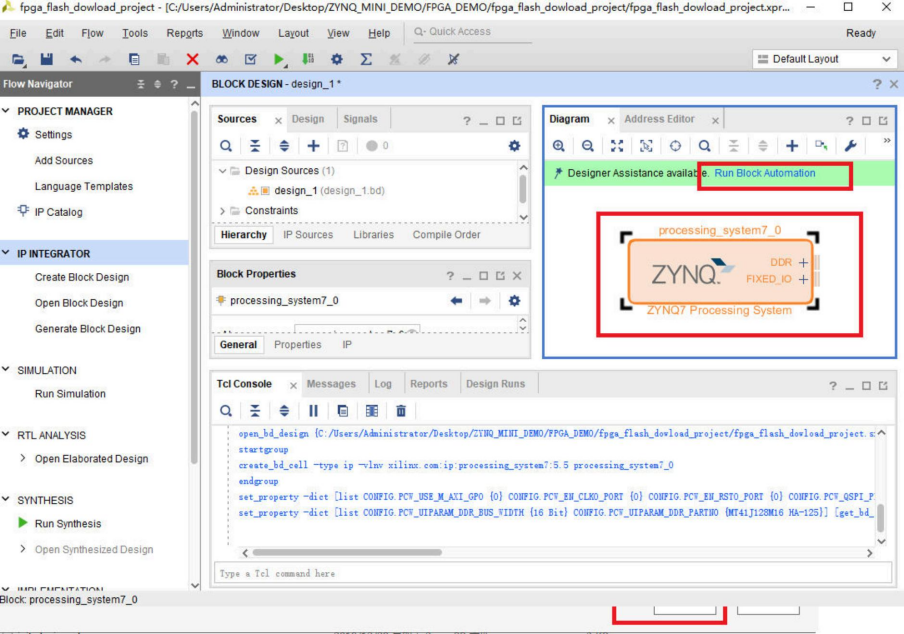Collapse the Design Sources tree node
Viewport: 904px width, 634px height.
click(x=223, y=171)
